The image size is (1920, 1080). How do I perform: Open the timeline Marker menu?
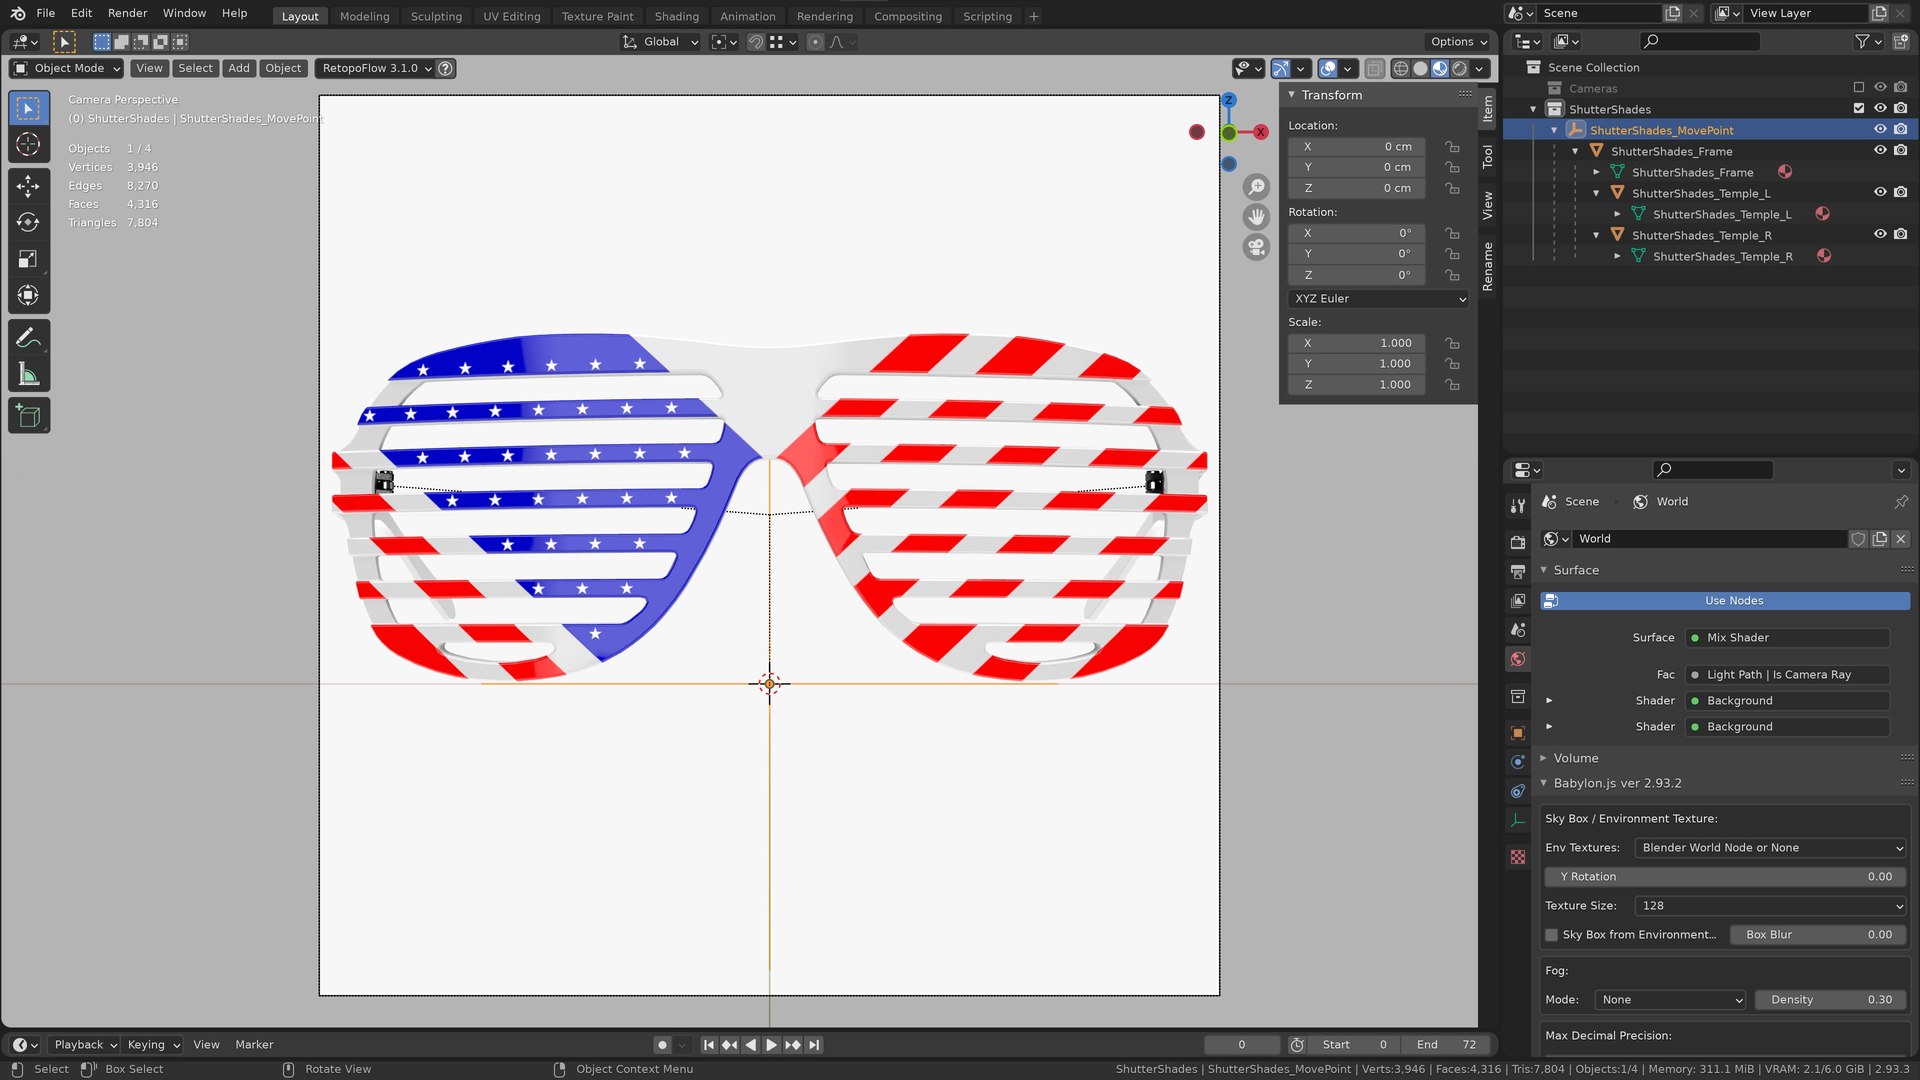pyautogui.click(x=254, y=1045)
